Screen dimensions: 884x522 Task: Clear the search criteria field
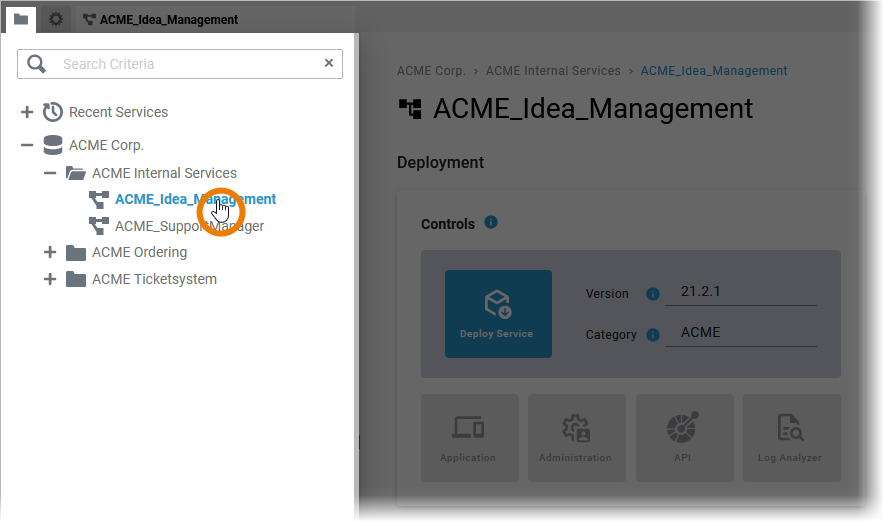328,63
